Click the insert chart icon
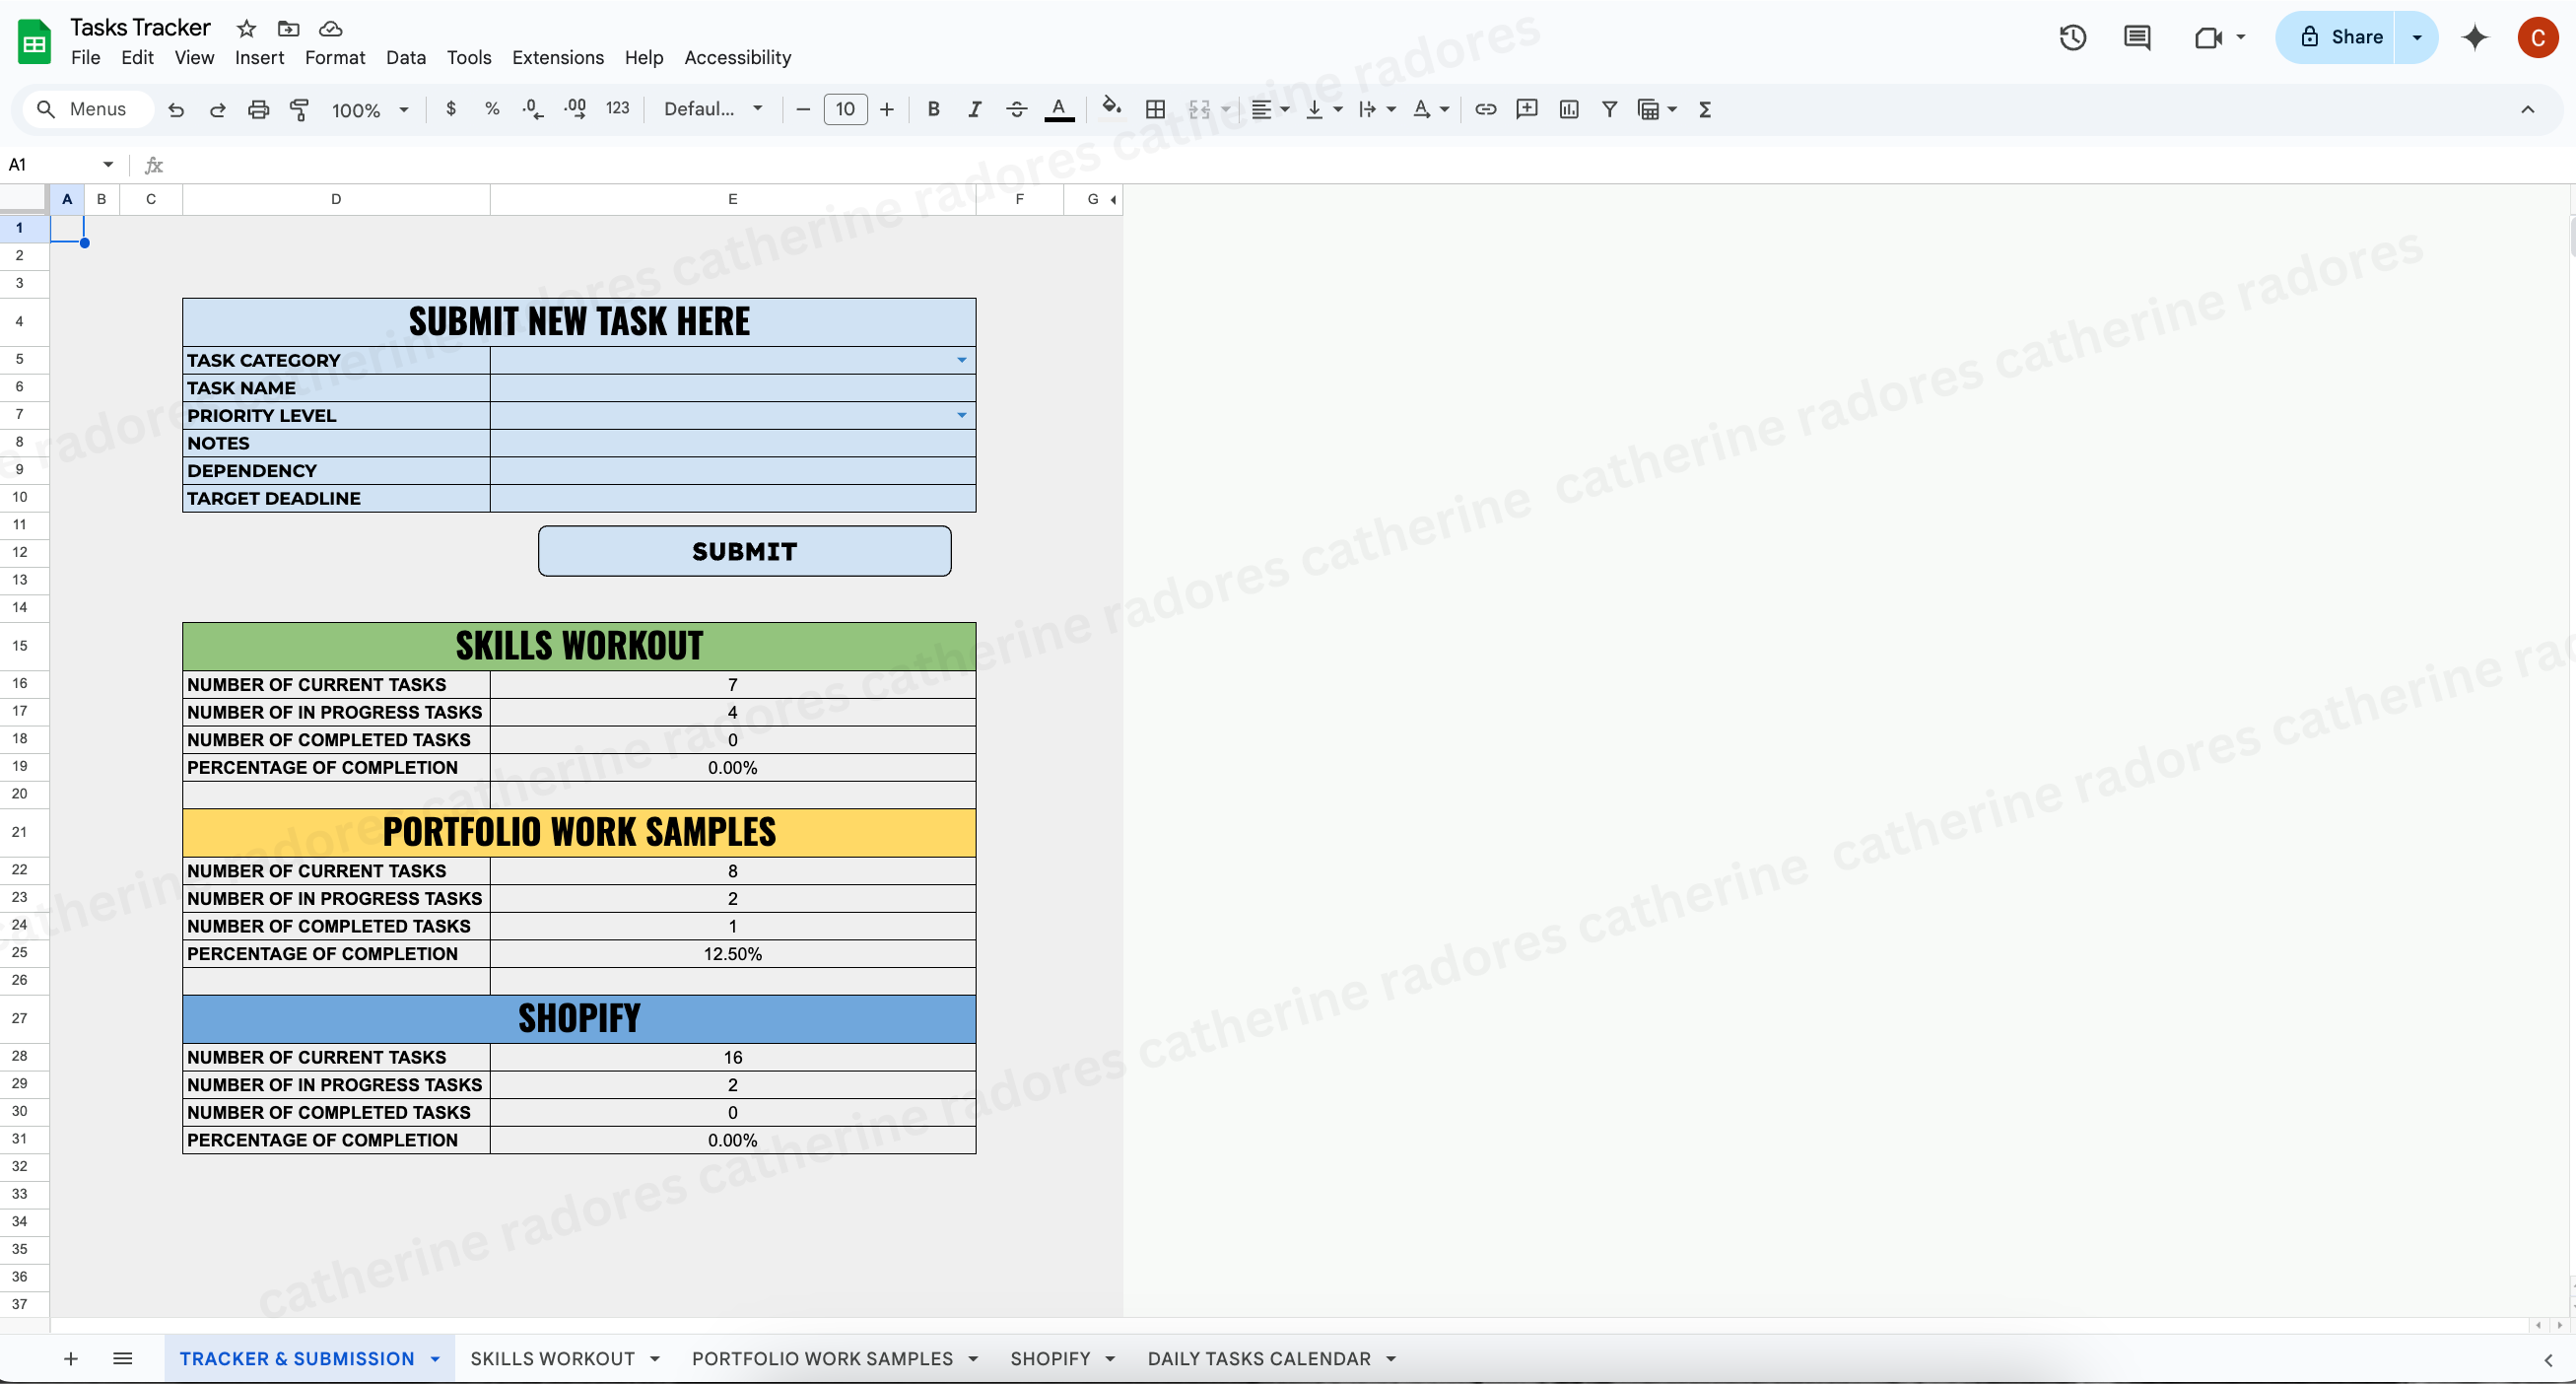 click(x=1568, y=110)
